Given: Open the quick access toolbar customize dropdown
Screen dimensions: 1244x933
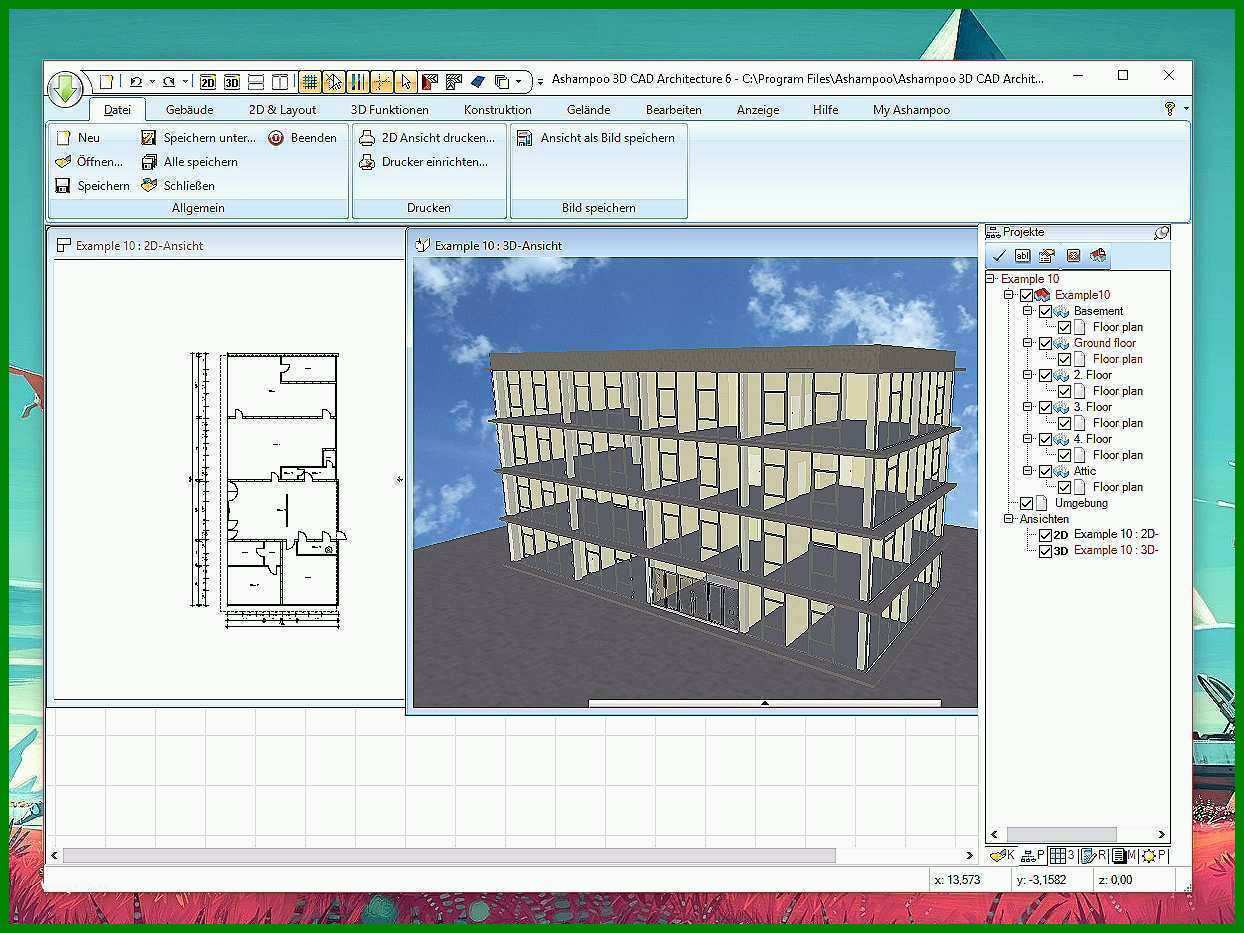Looking at the screenshot, I should point(540,82).
